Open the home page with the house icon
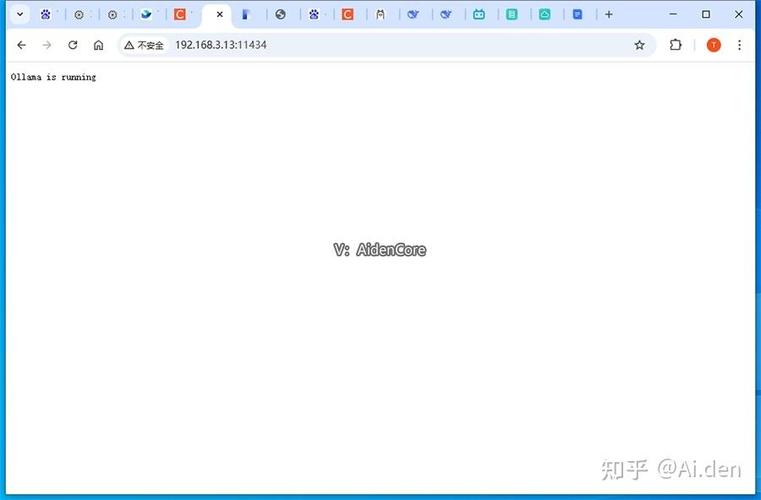 (99, 45)
